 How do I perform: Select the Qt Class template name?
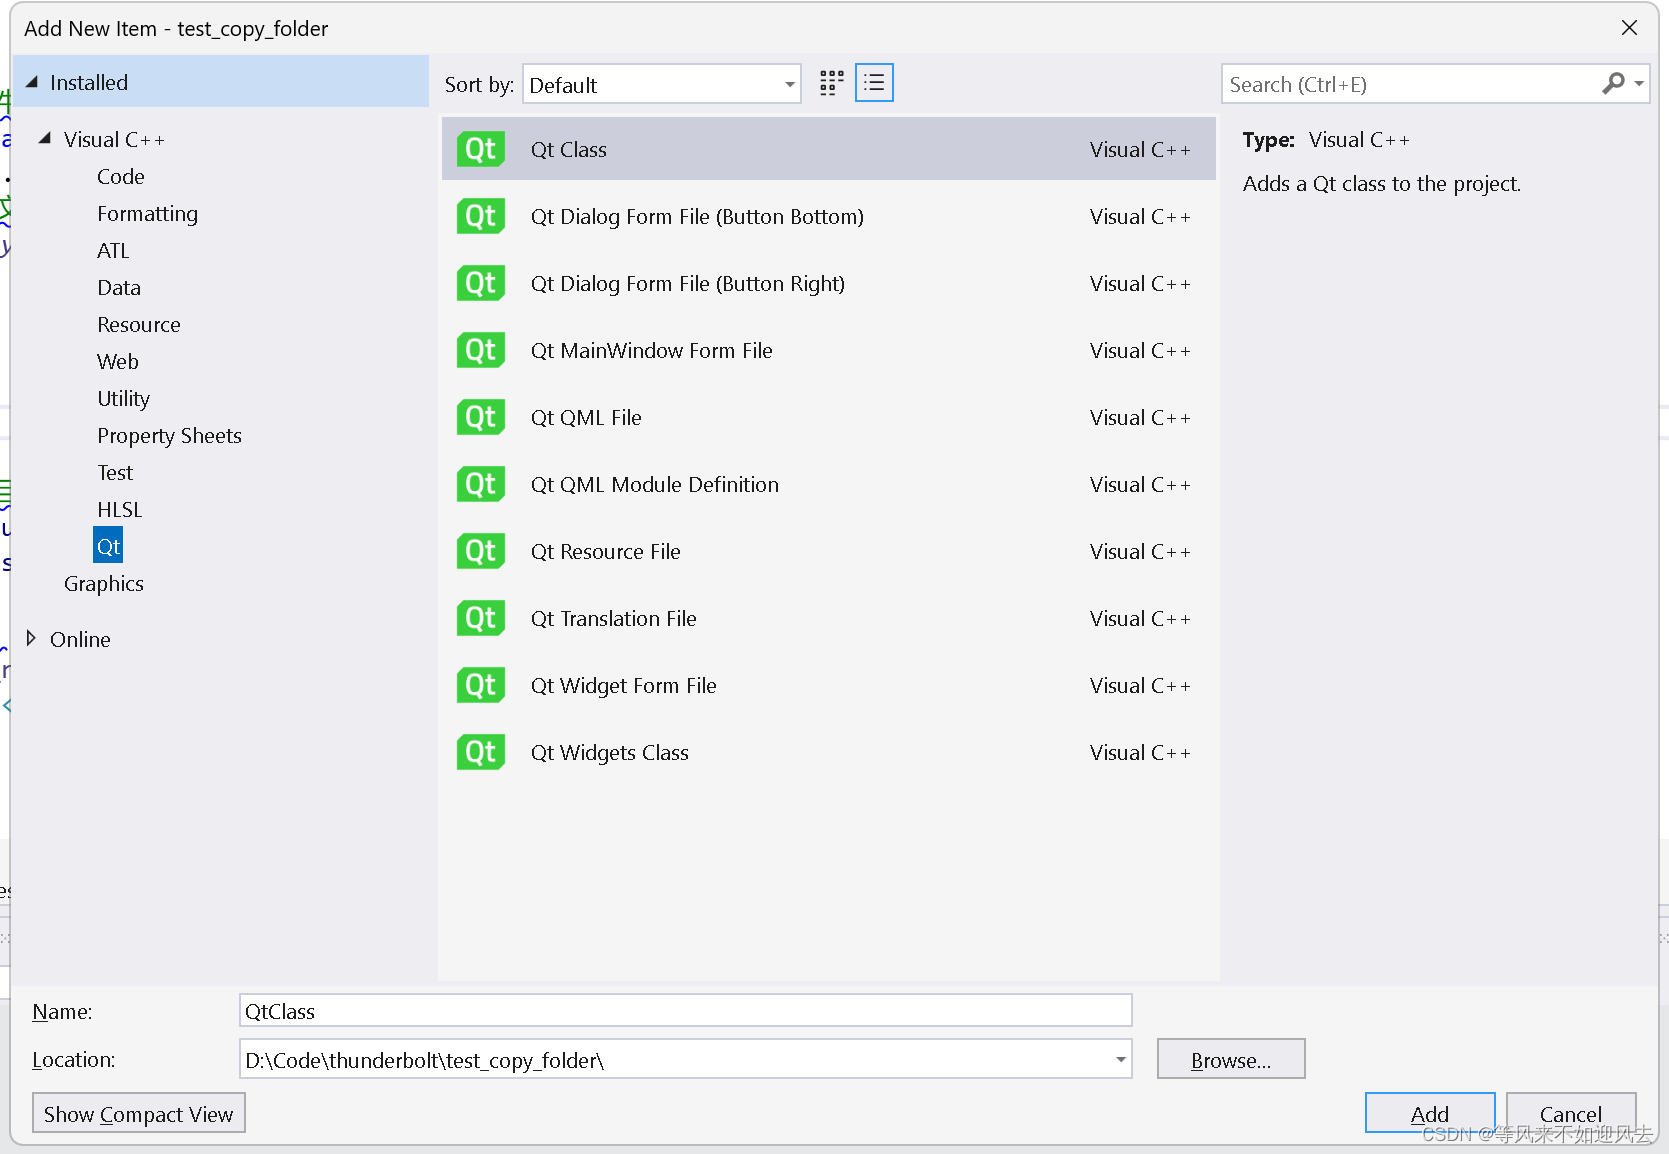click(569, 149)
